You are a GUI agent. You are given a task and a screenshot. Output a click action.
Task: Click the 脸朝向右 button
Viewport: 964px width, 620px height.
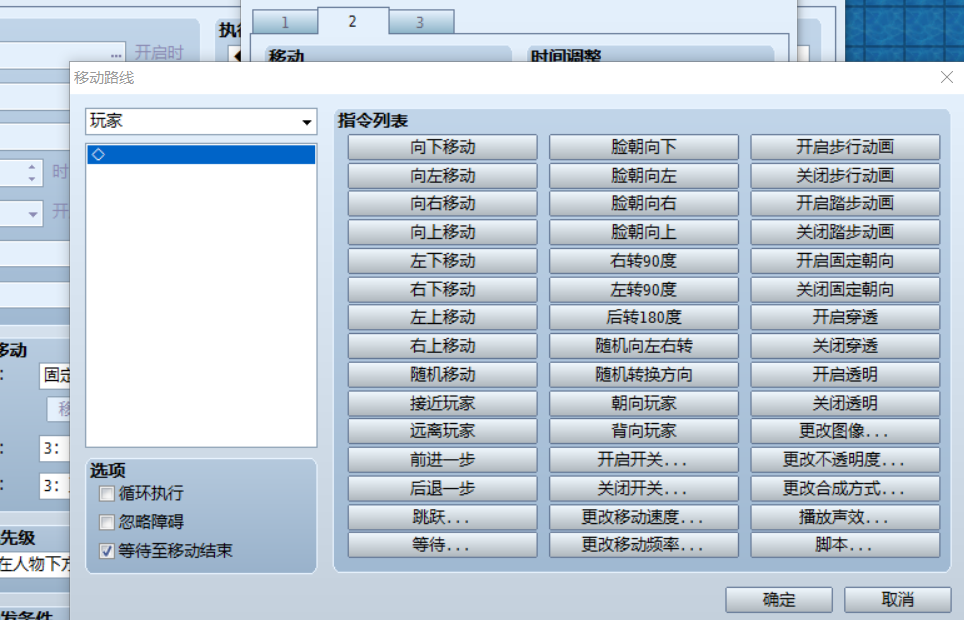(x=644, y=204)
